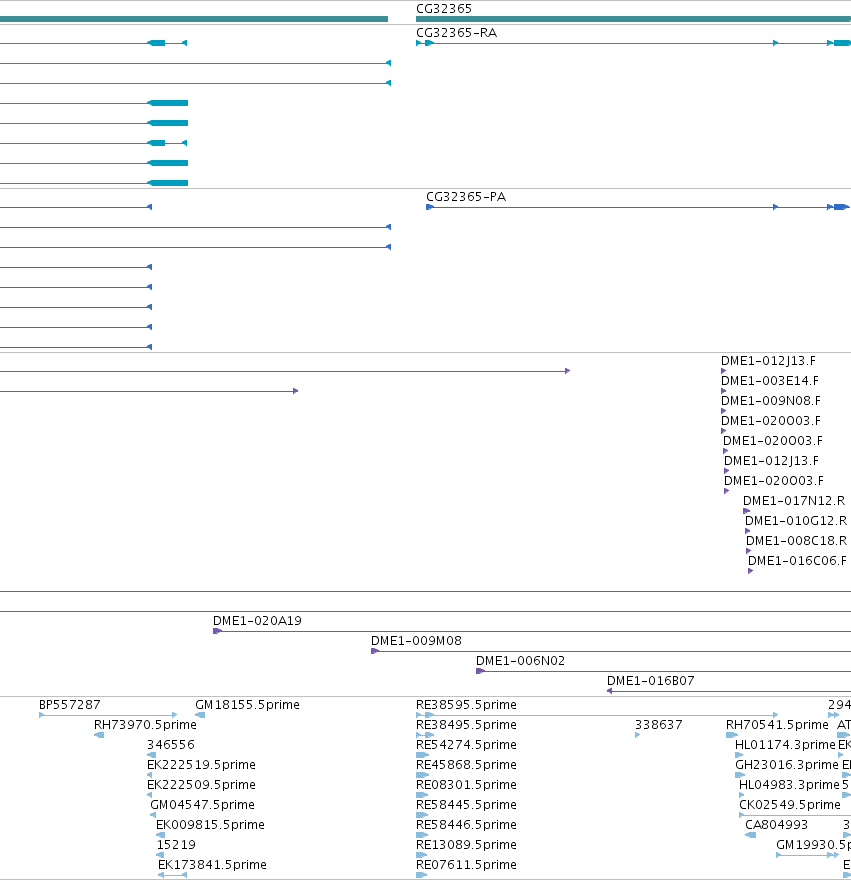Open the RH73970.5prime EST label
The width and height of the screenshot is (851, 880).
click(145, 725)
